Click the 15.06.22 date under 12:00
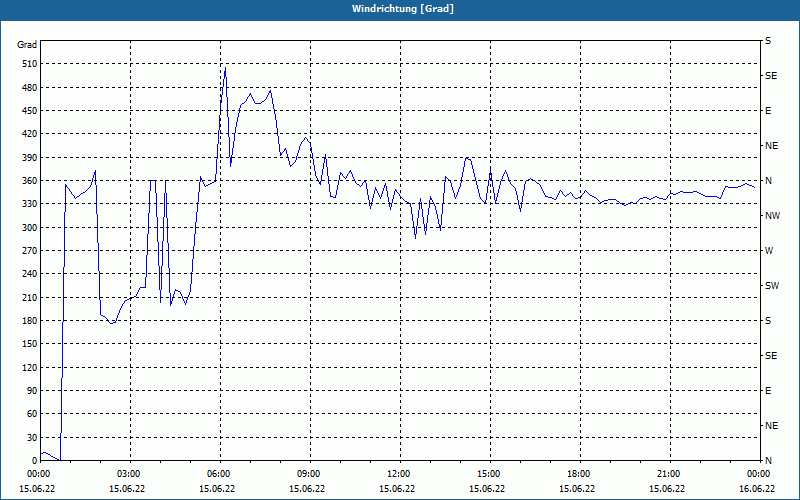The width and height of the screenshot is (800, 500). point(397,489)
